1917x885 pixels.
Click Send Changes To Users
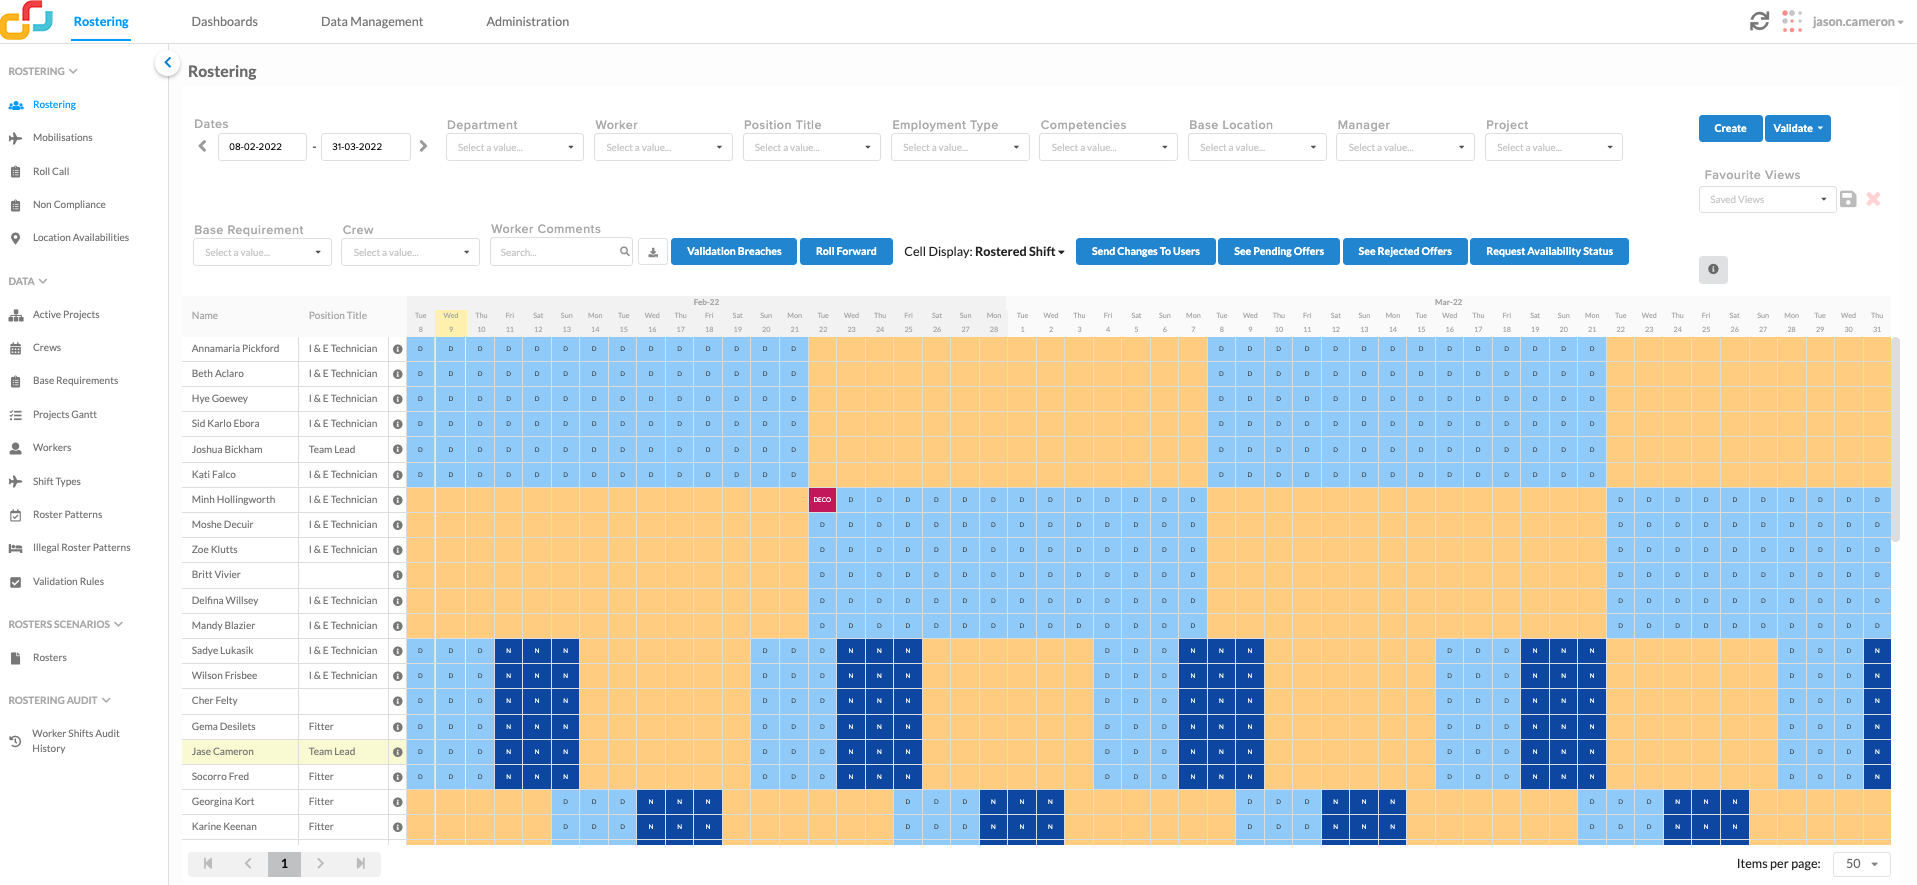pos(1145,252)
